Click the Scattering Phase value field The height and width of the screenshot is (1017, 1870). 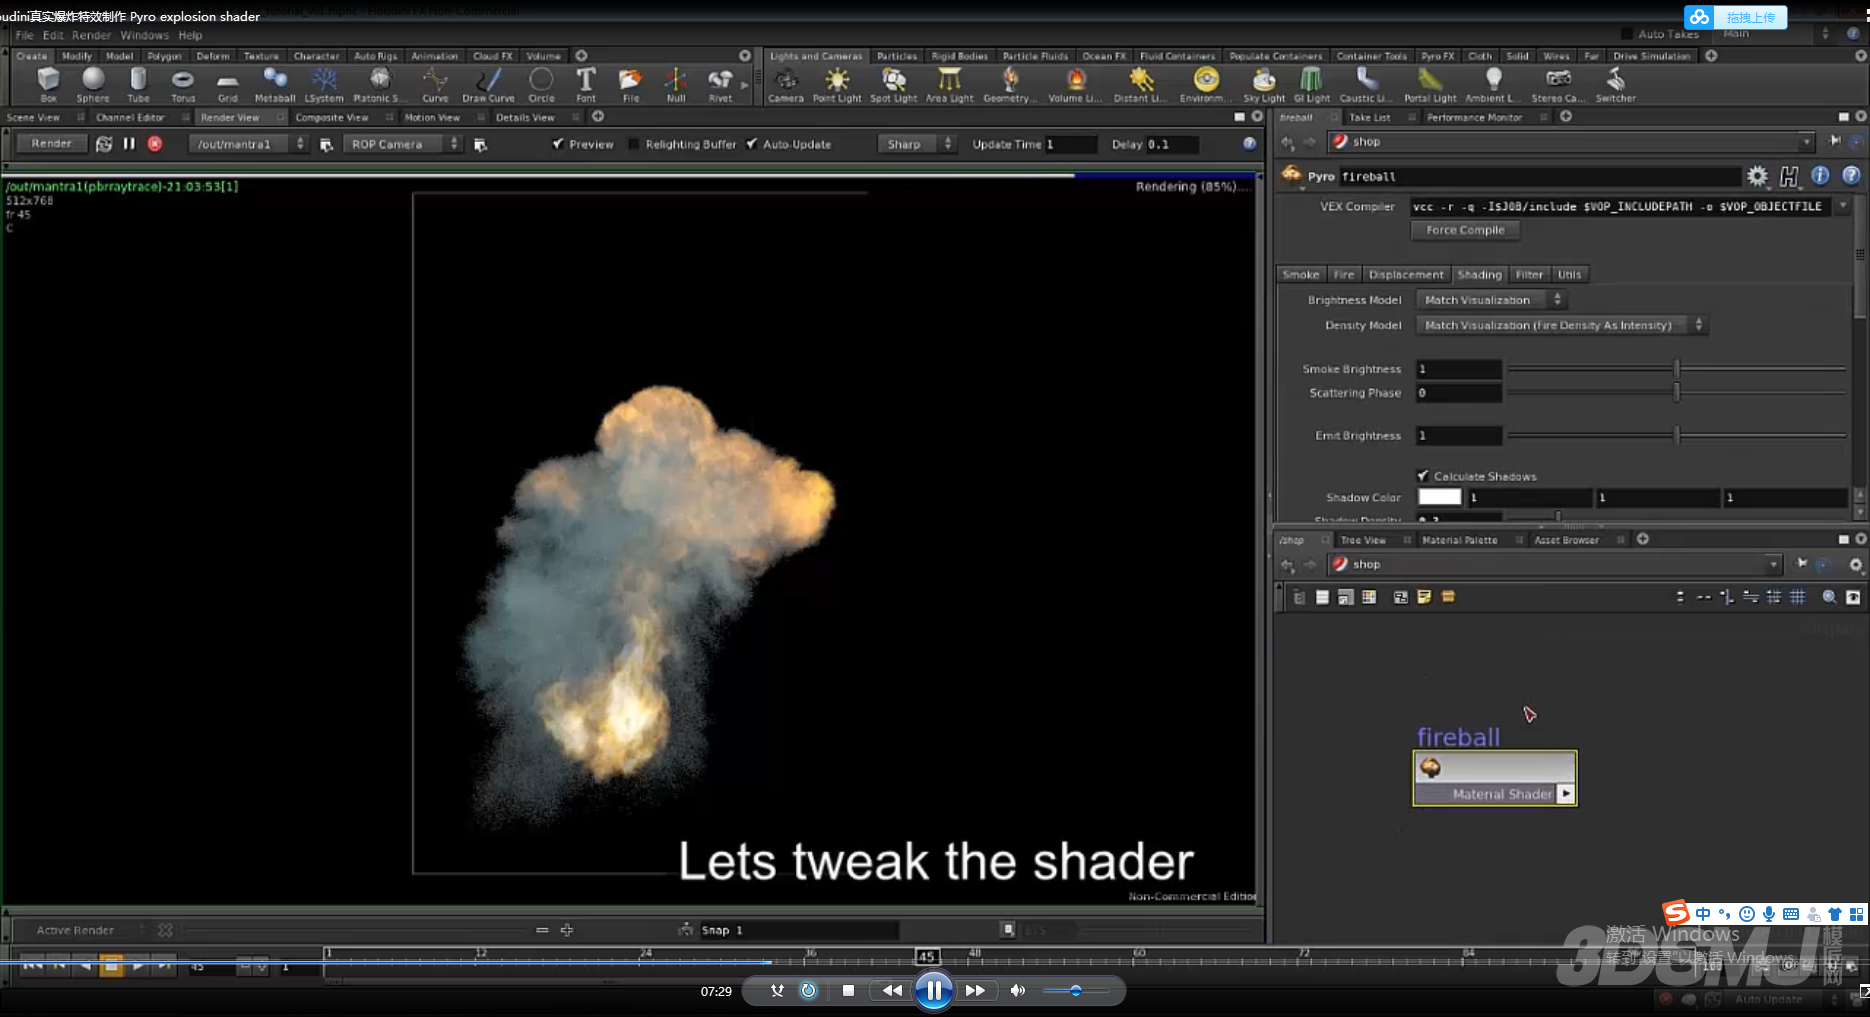[1458, 393]
